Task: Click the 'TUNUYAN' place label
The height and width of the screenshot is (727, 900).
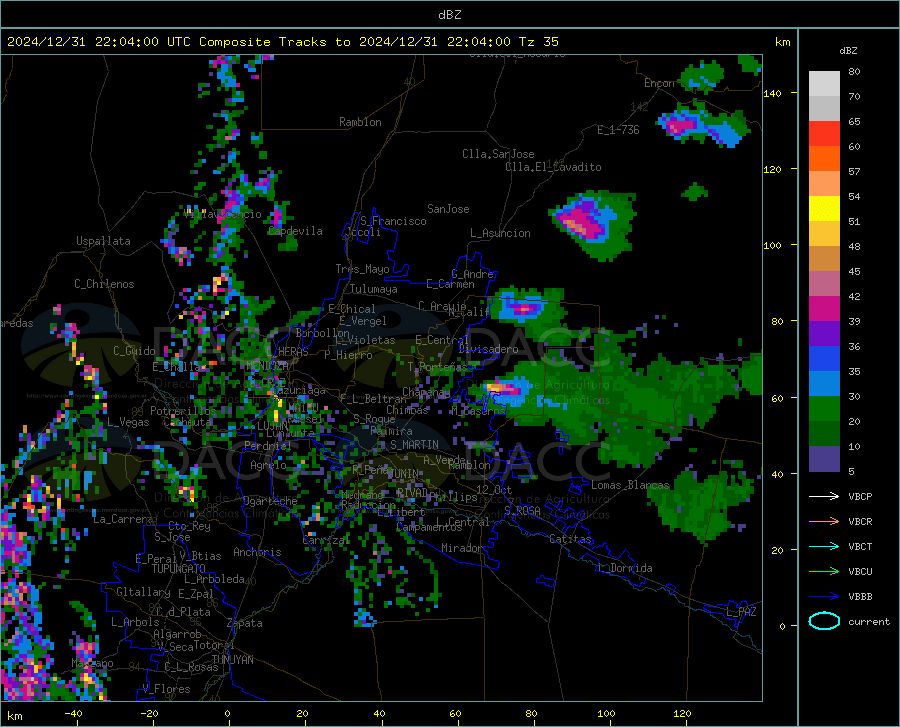Action: coord(232,660)
